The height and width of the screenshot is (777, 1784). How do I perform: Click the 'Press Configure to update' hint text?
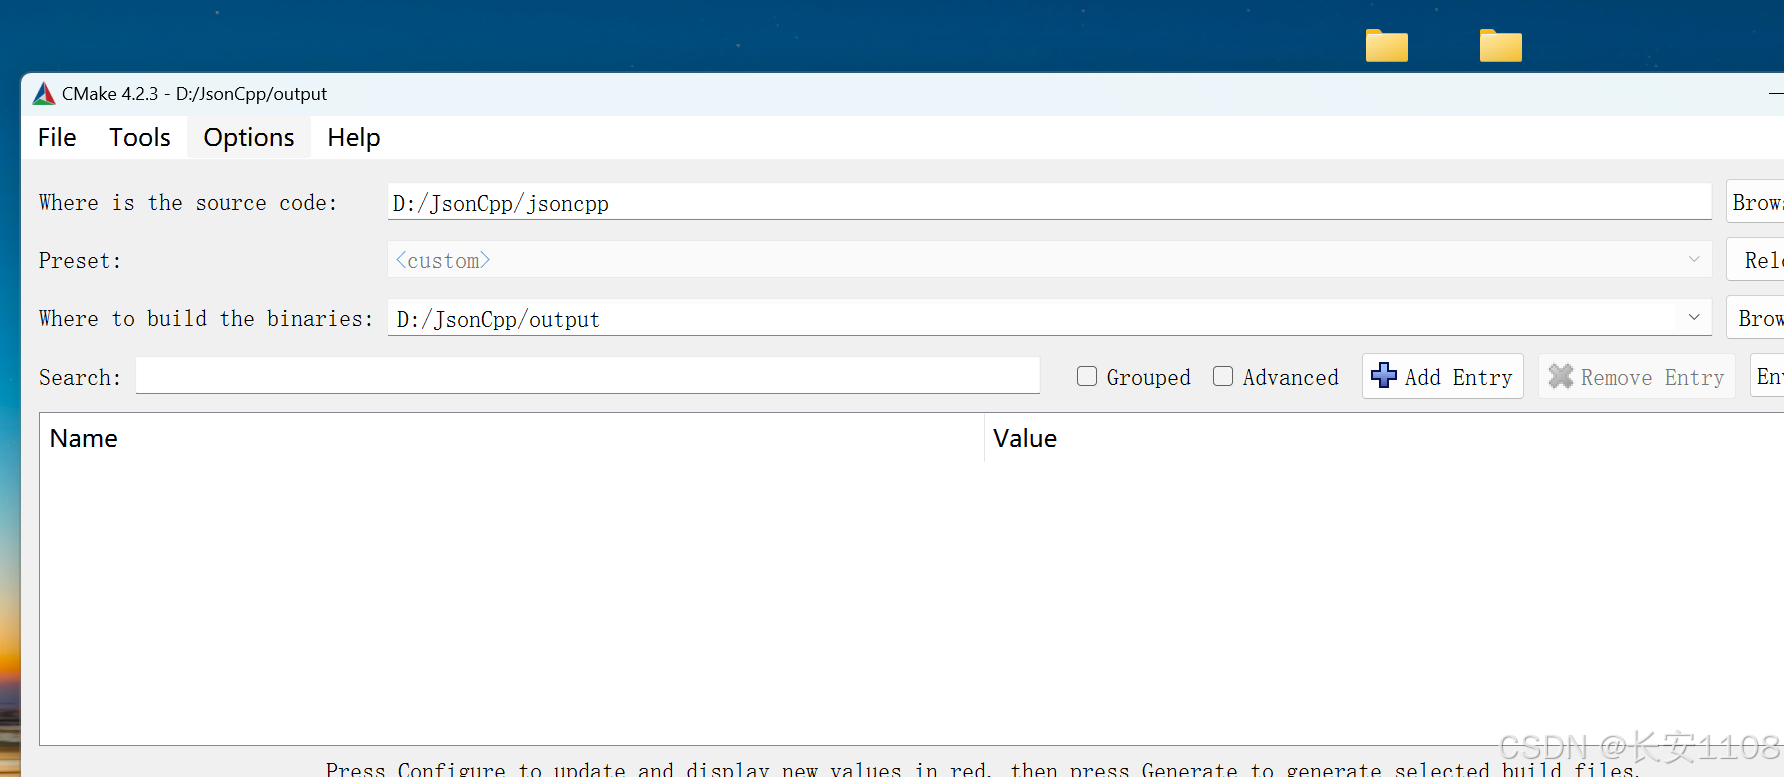(982, 769)
